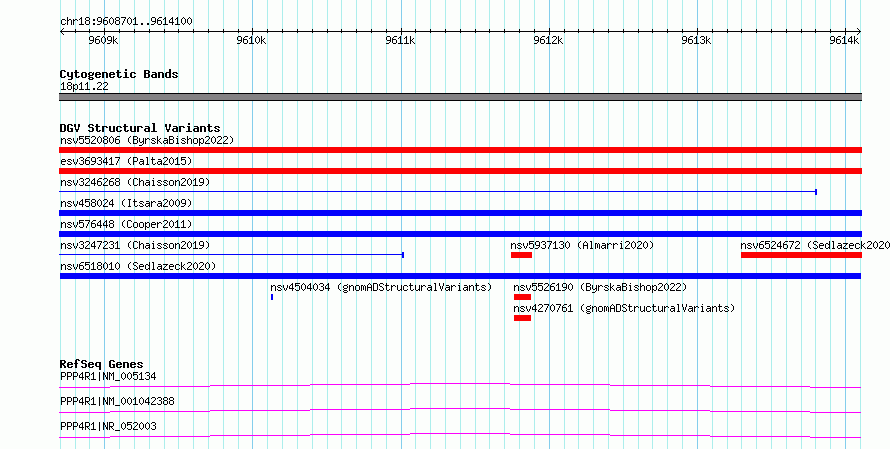Click the 18p11.22 cytogenetic band bar
The image size is (890, 449).
[x=460, y=97]
